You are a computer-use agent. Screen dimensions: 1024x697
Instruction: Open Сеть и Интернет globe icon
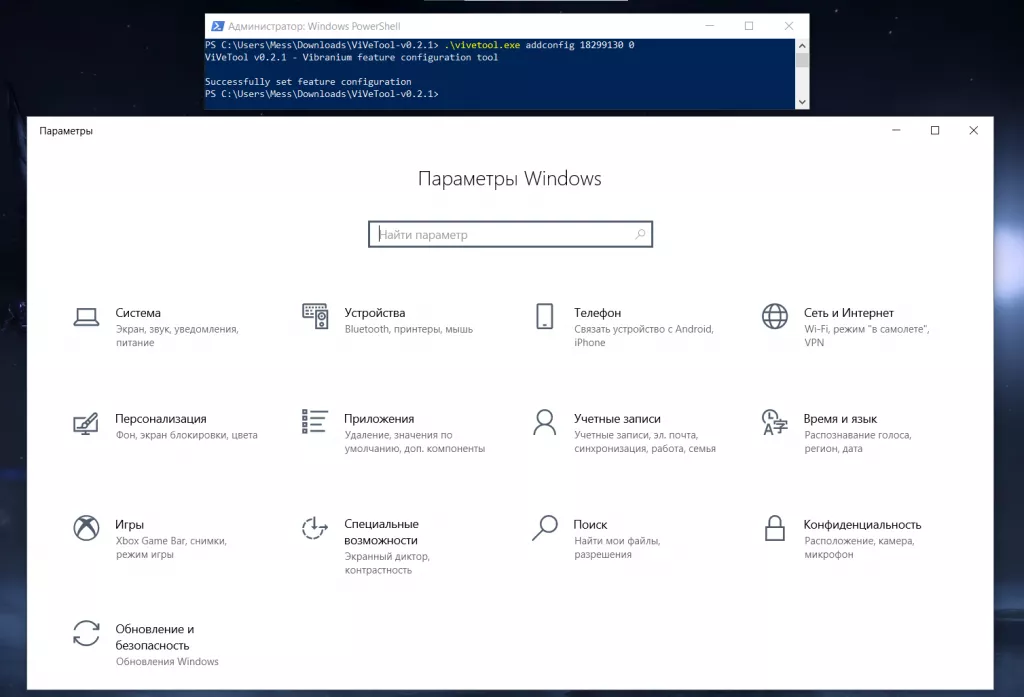tap(774, 317)
